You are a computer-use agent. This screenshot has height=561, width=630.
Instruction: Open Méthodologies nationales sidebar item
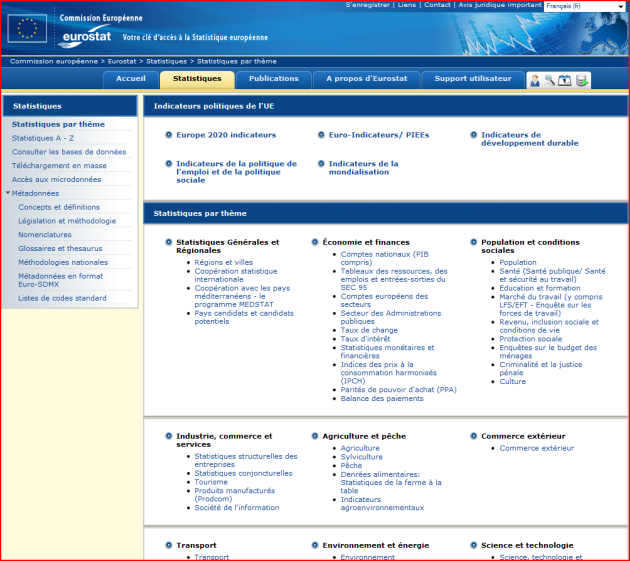[63, 262]
